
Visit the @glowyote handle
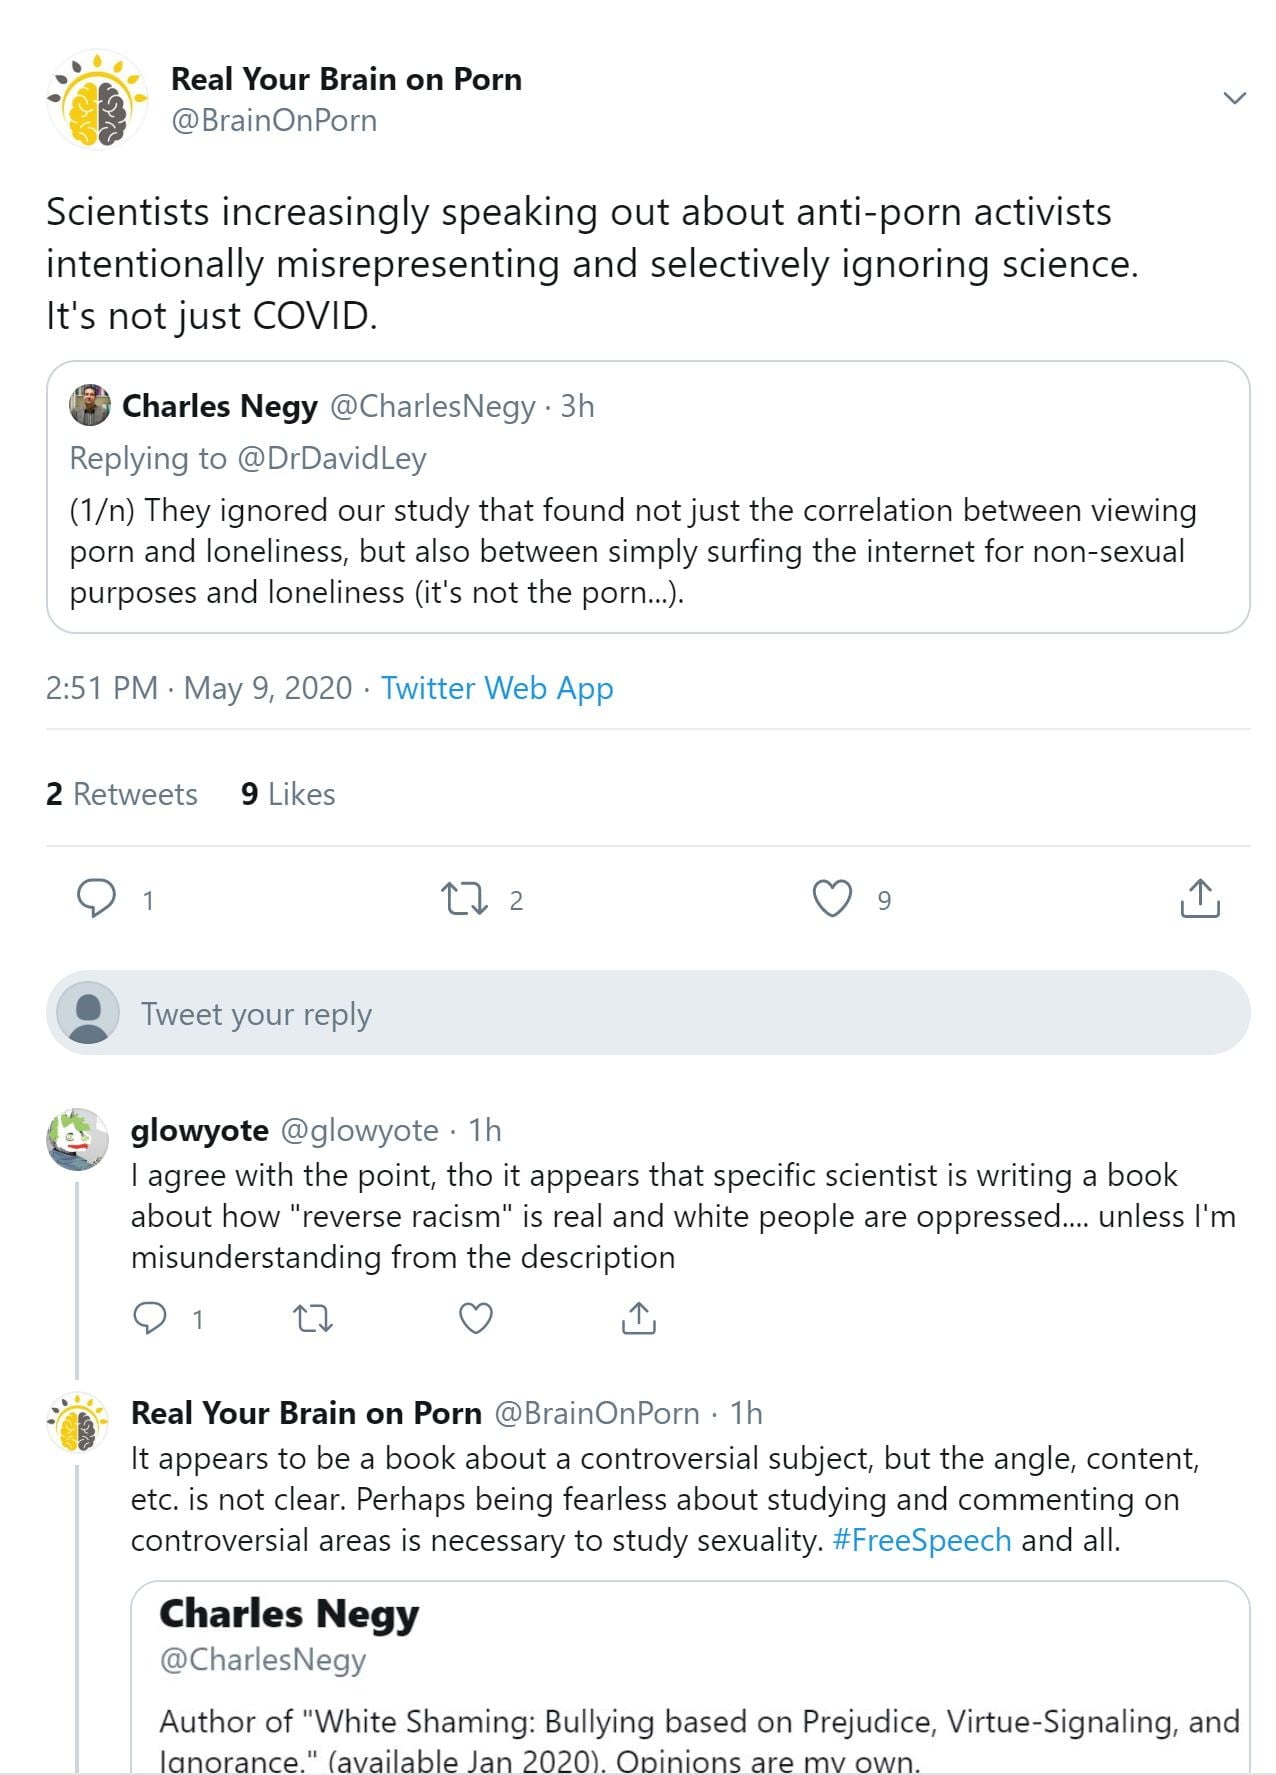359,1130
